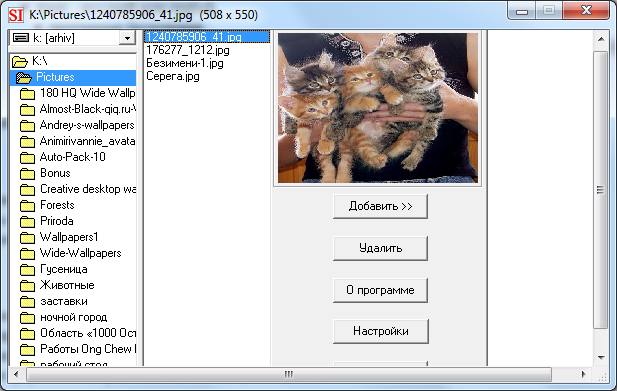Click the Wallpapers1 folder icon
Image resolution: width=617 pixels, height=391 pixels.
tap(27, 238)
